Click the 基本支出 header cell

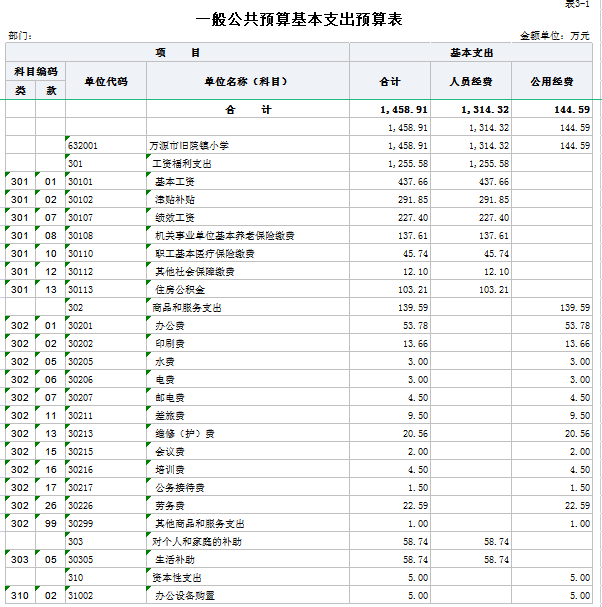[x=471, y=52]
